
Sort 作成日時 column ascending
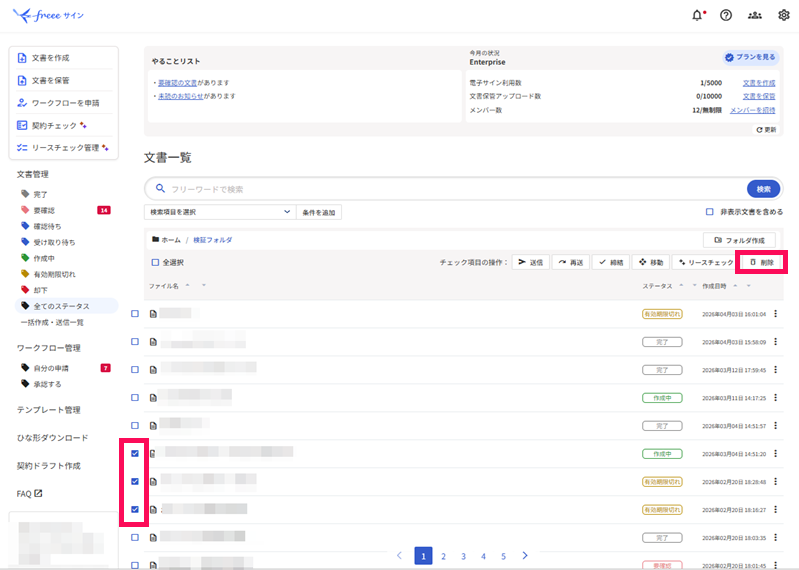[735, 286]
